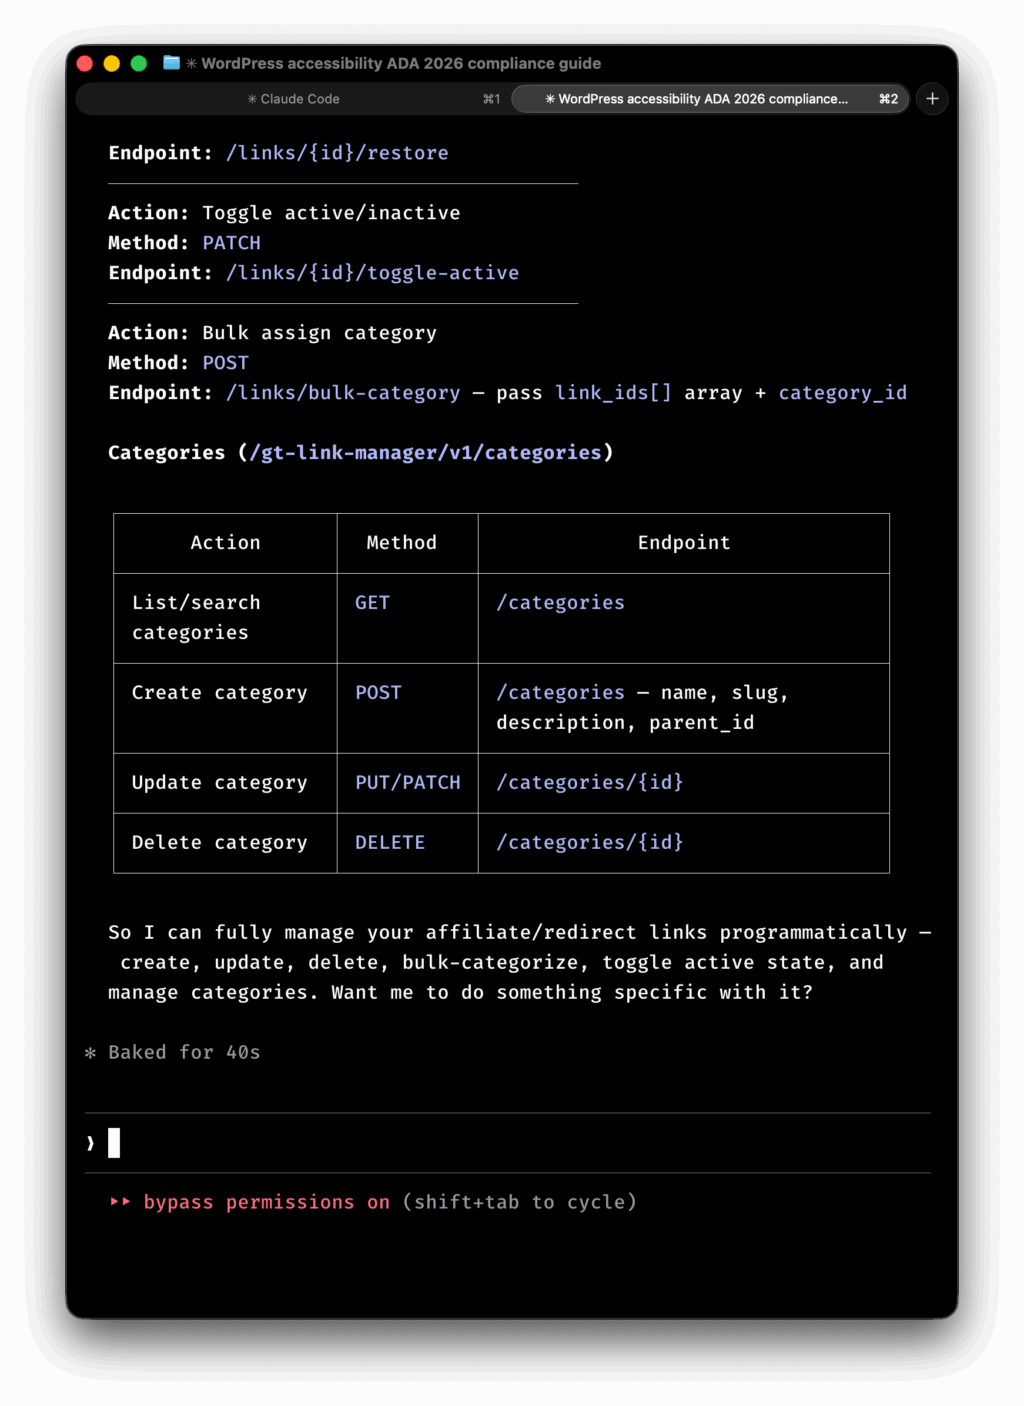The width and height of the screenshot is (1024, 1406).
Task: Click the DELETE method table cell
Action: point(390,843)
